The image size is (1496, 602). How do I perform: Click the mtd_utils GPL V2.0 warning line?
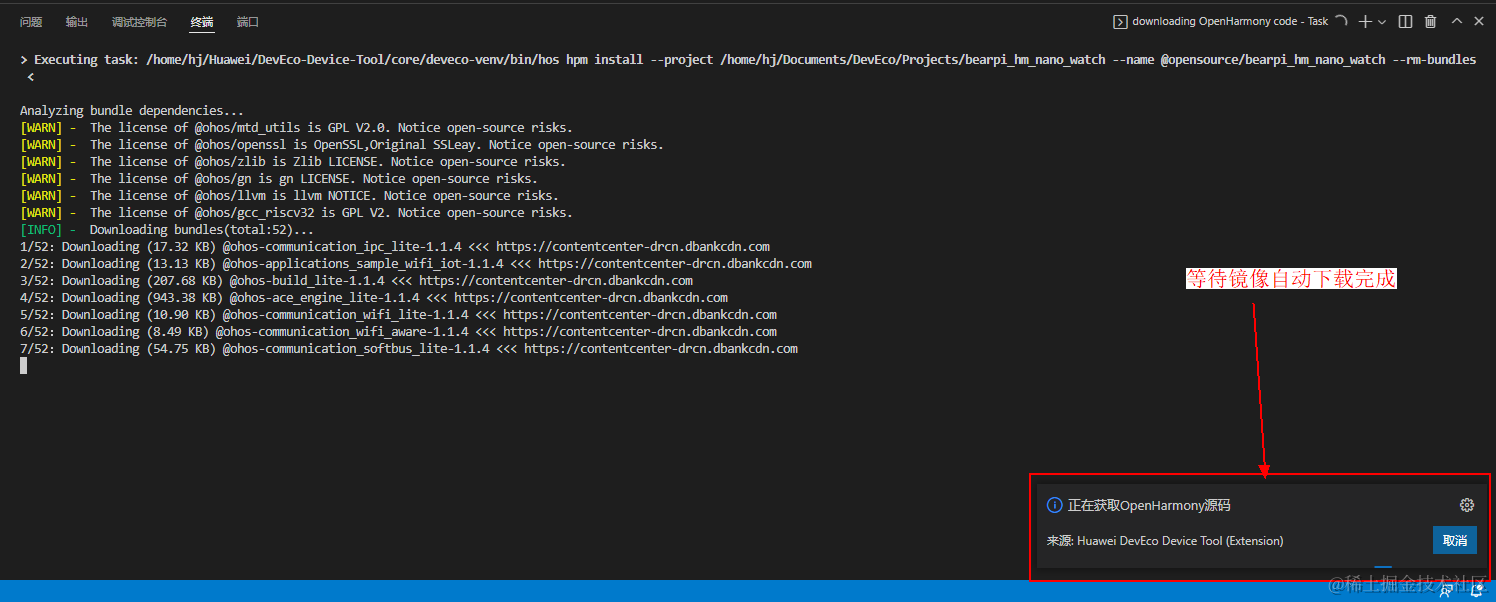pos(296,127)
